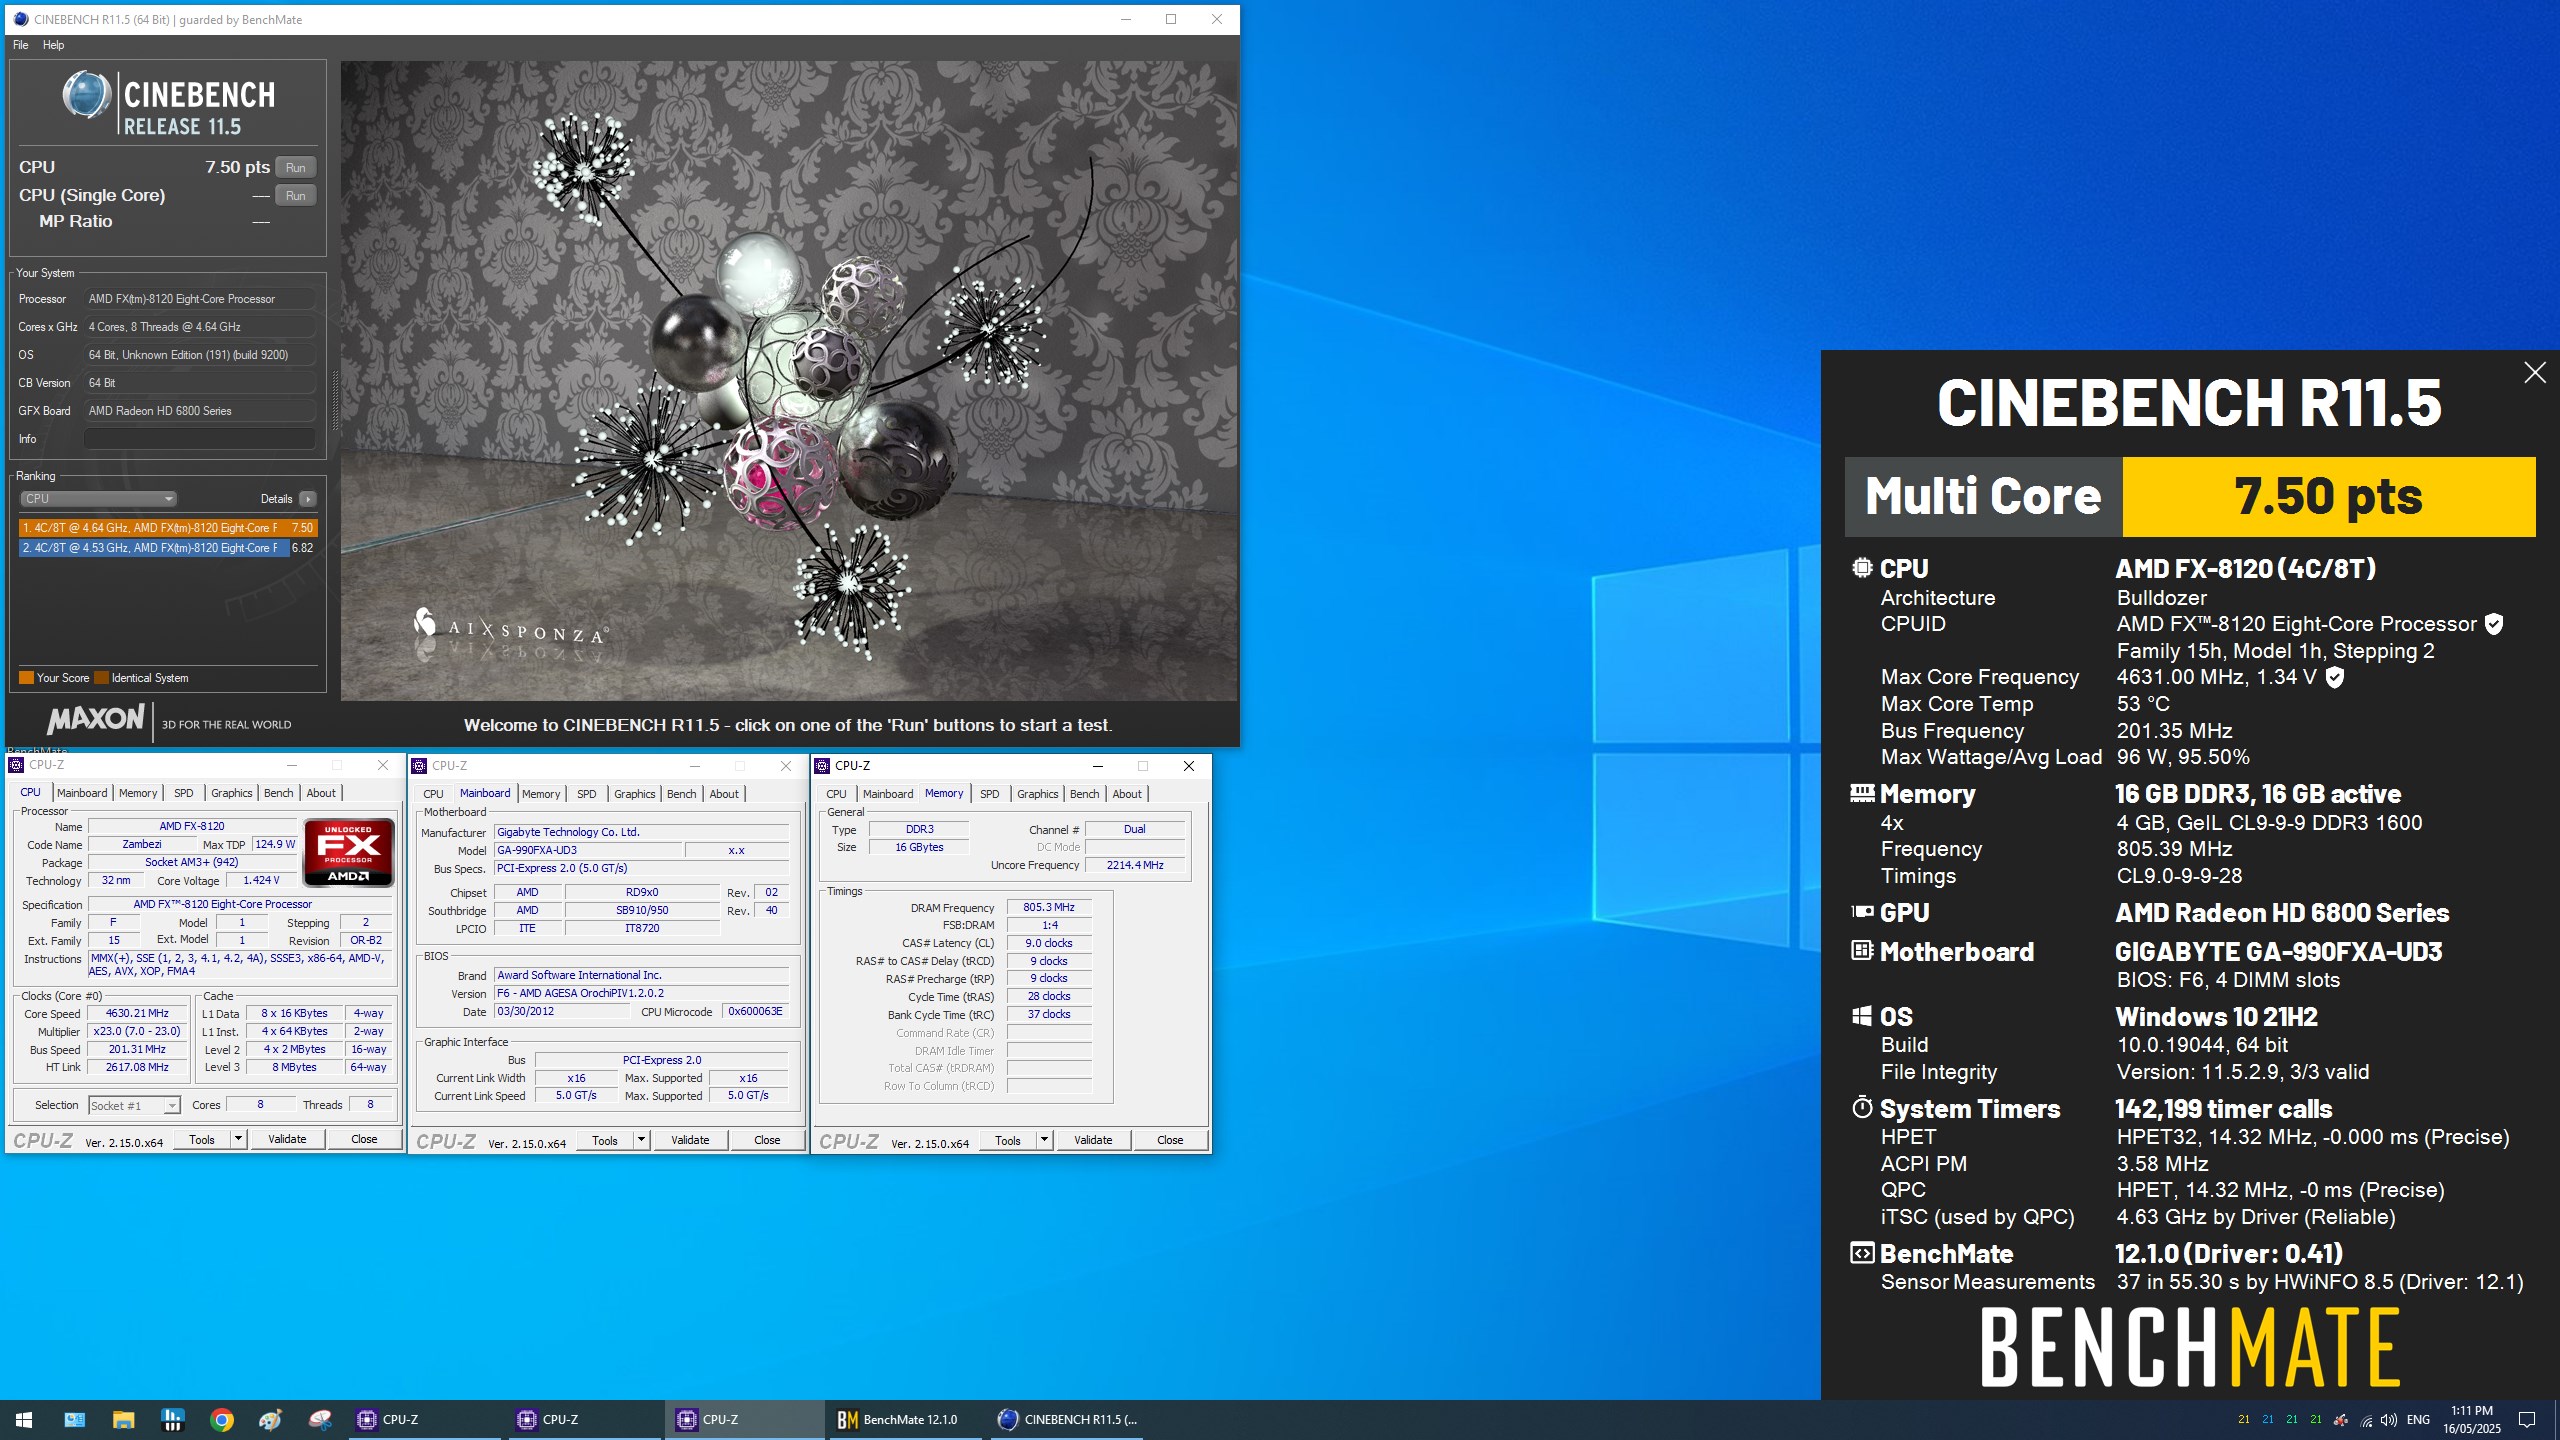This screenshot has width=2560, height=1440.
Task: Open Socket #1 selection dropdown in CPU-Z
Action: (x=134, y=1105)
